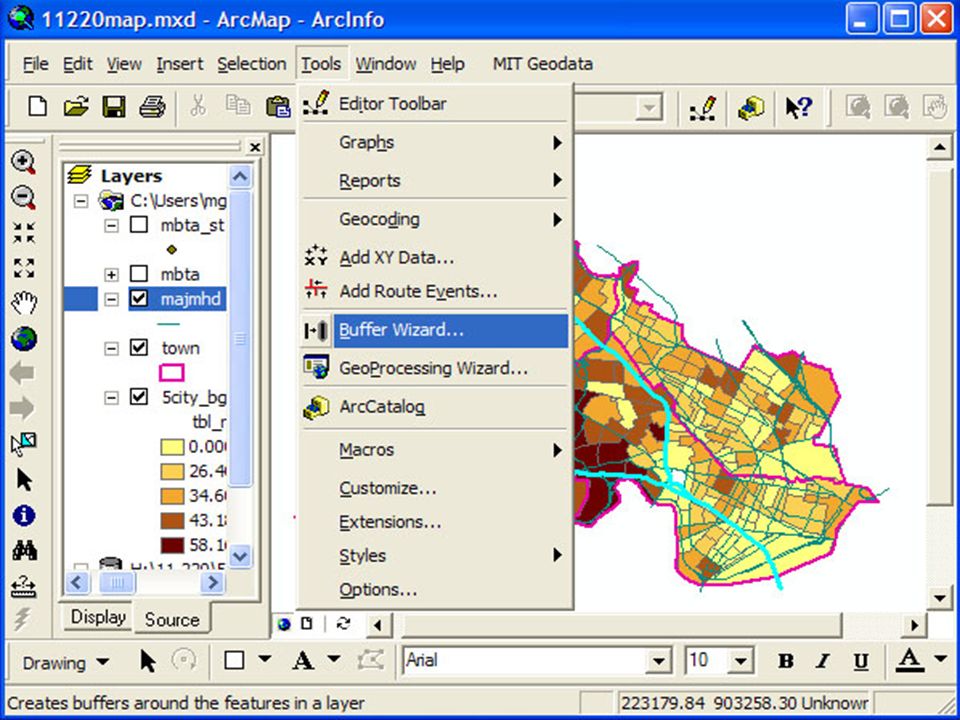Select the Select Features tool

(23, 444)
